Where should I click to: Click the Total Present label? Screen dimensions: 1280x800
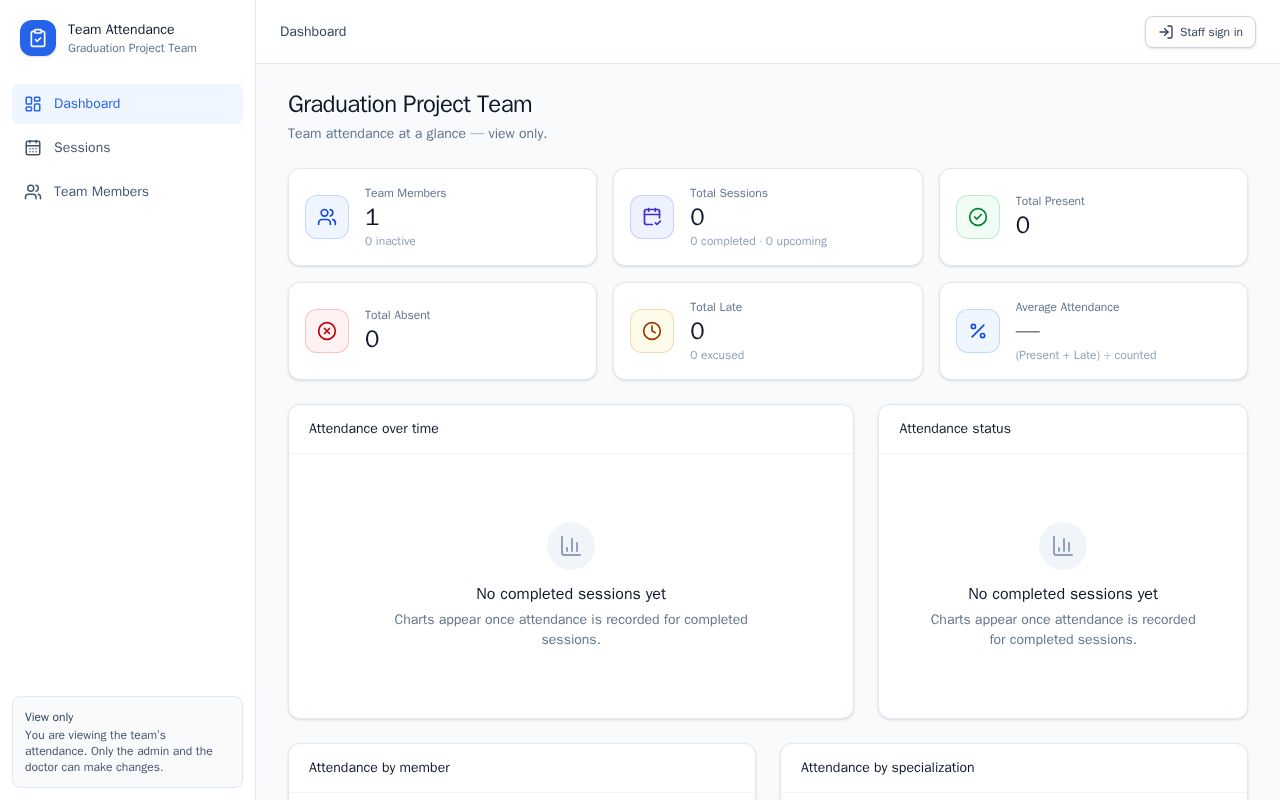tap(1050, 201)
